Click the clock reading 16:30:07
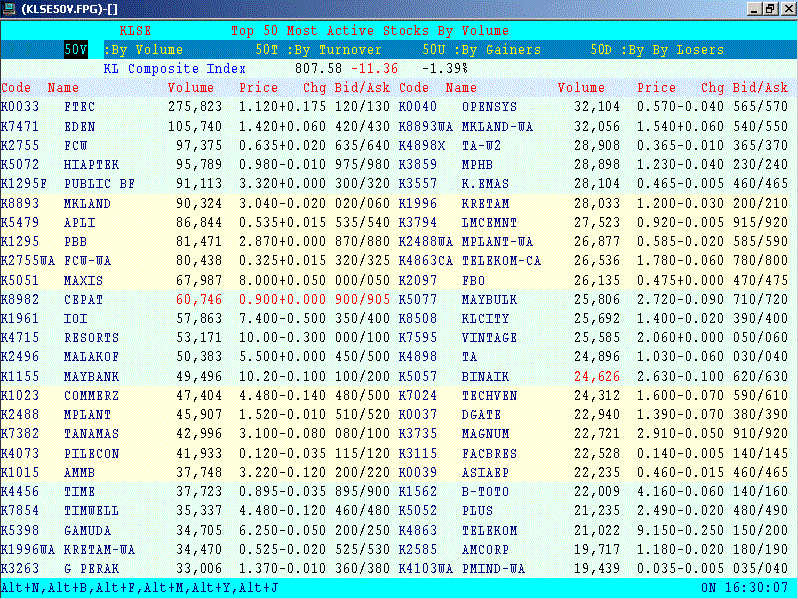The image size is (798, 599). (756, 588)
